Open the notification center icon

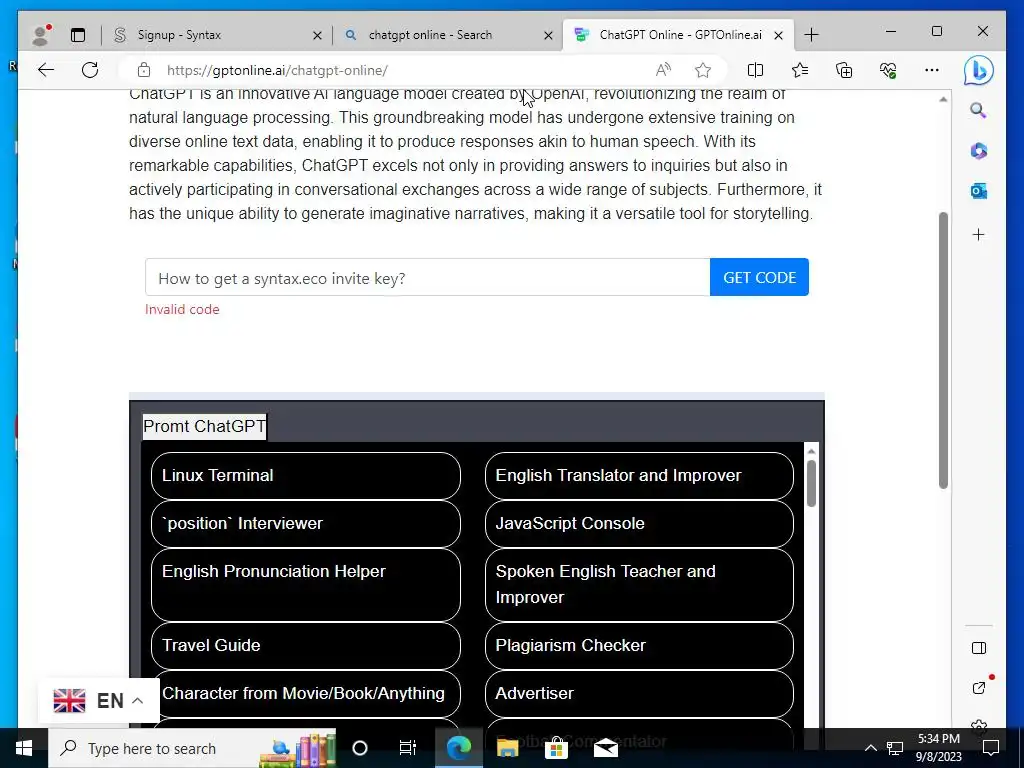tap(991, 748)
